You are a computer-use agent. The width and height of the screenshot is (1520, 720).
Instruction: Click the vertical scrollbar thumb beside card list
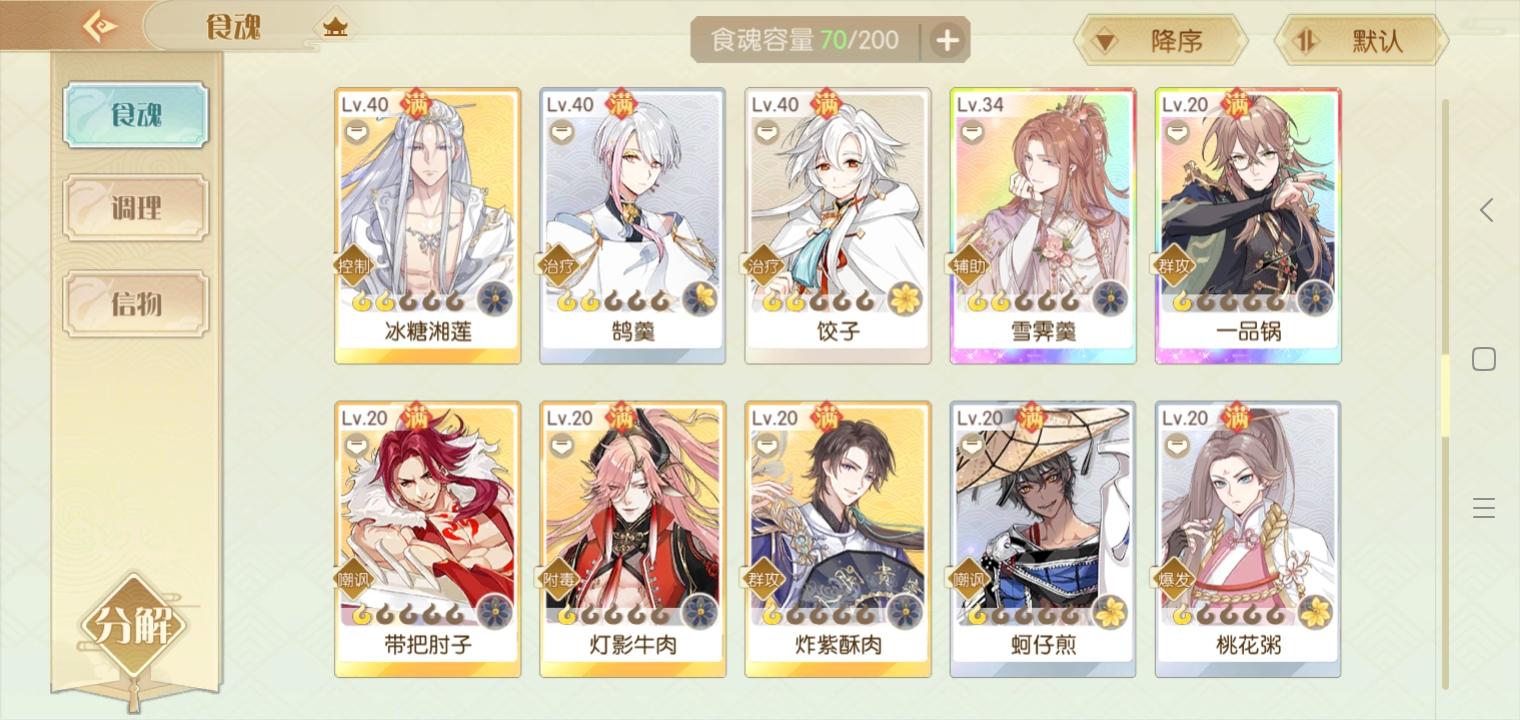point(1445,395)
